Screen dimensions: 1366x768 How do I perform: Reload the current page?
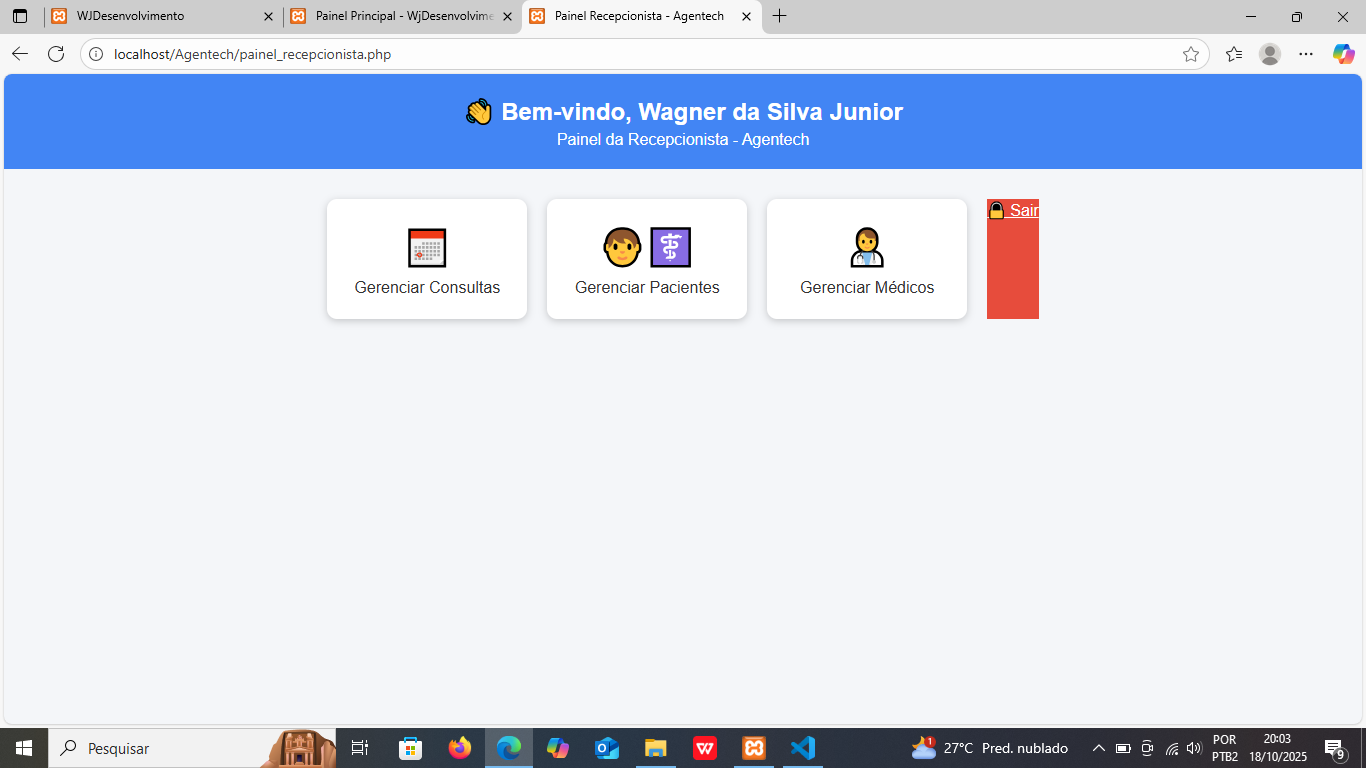[x=56, y=54]
